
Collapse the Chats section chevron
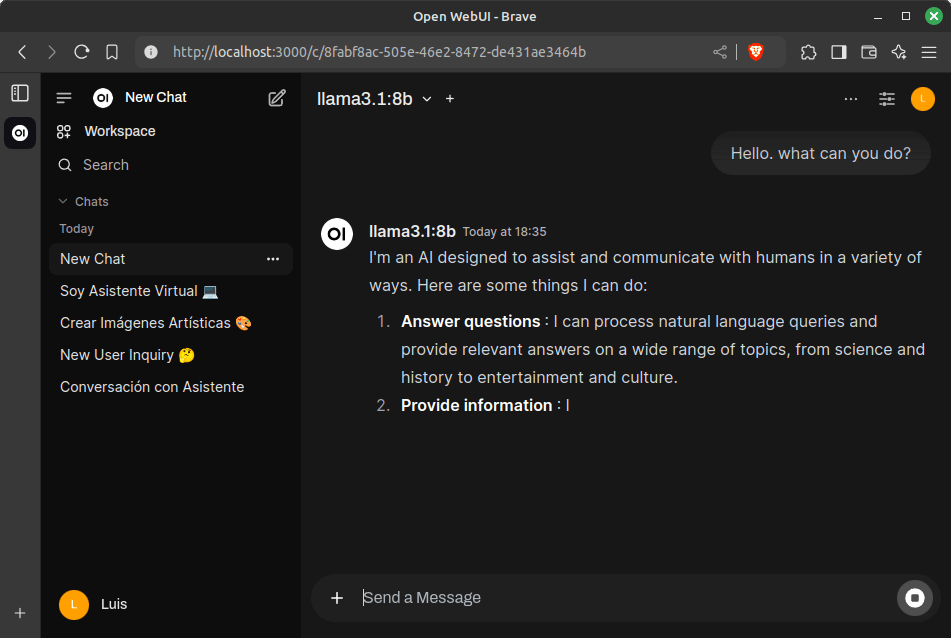pos(64,201)
